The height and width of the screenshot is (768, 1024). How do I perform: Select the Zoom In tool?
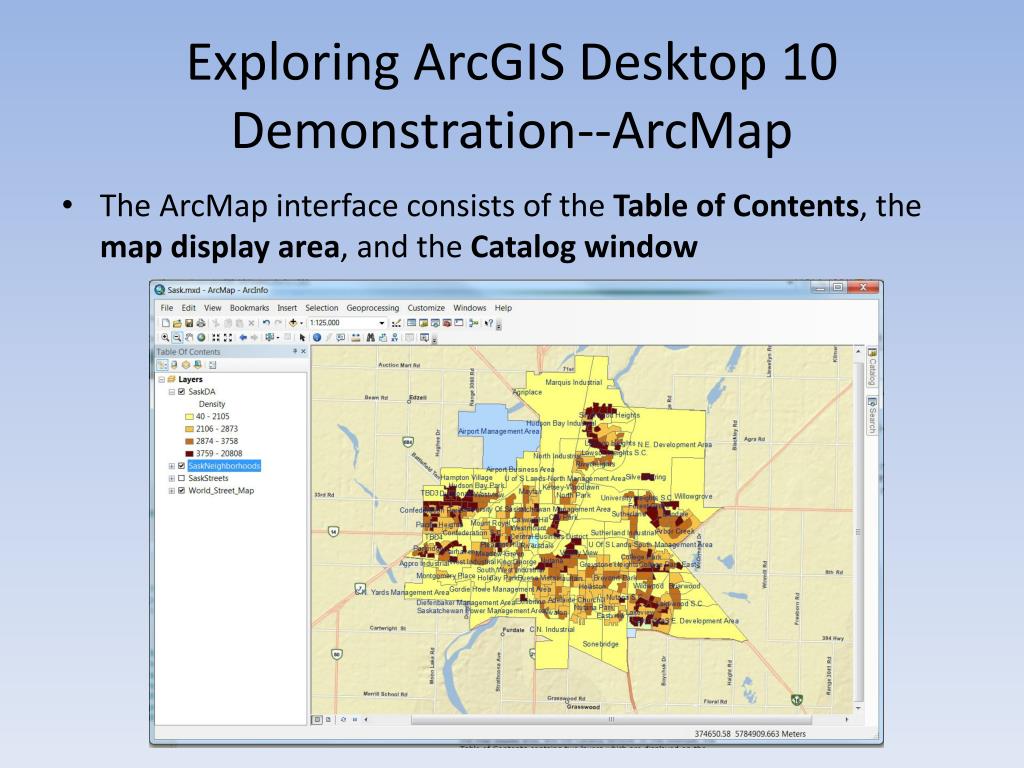pos(165,337)
